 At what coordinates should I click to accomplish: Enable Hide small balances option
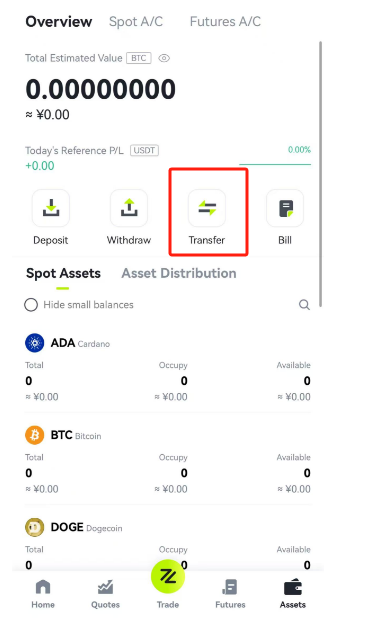coord(79,305)
